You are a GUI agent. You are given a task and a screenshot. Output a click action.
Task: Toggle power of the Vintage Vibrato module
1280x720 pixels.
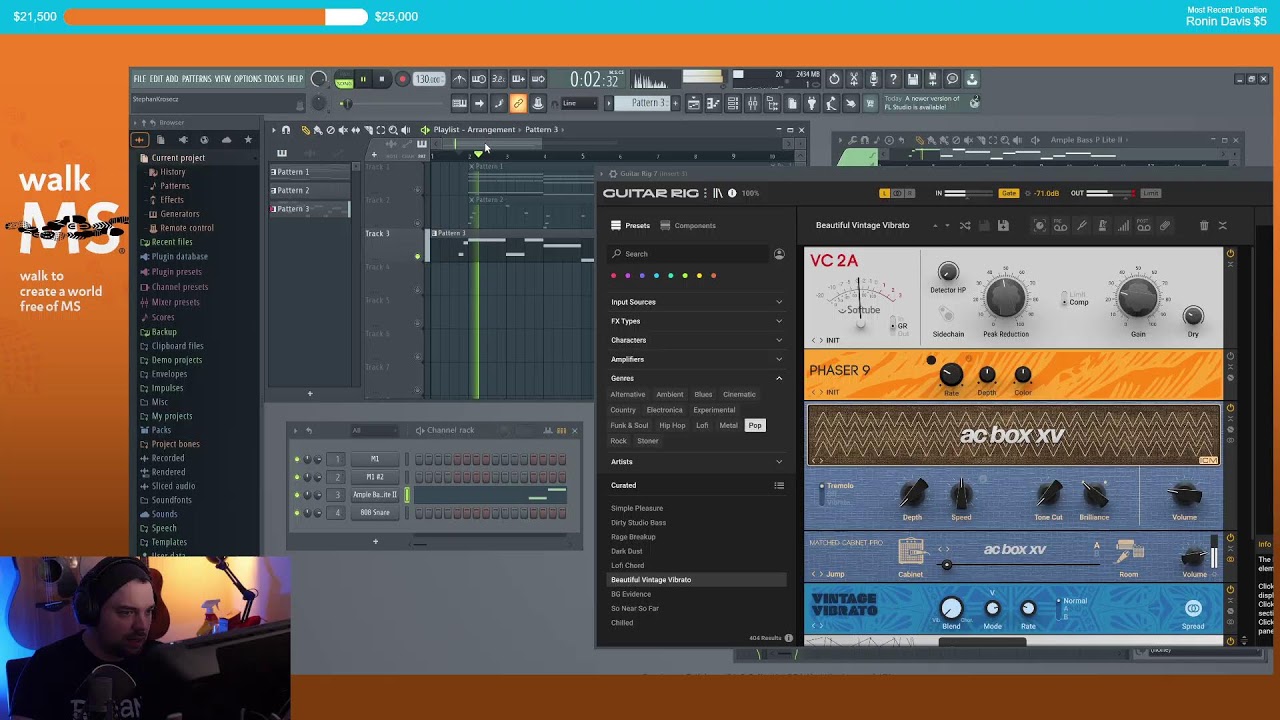point(1230,589)
